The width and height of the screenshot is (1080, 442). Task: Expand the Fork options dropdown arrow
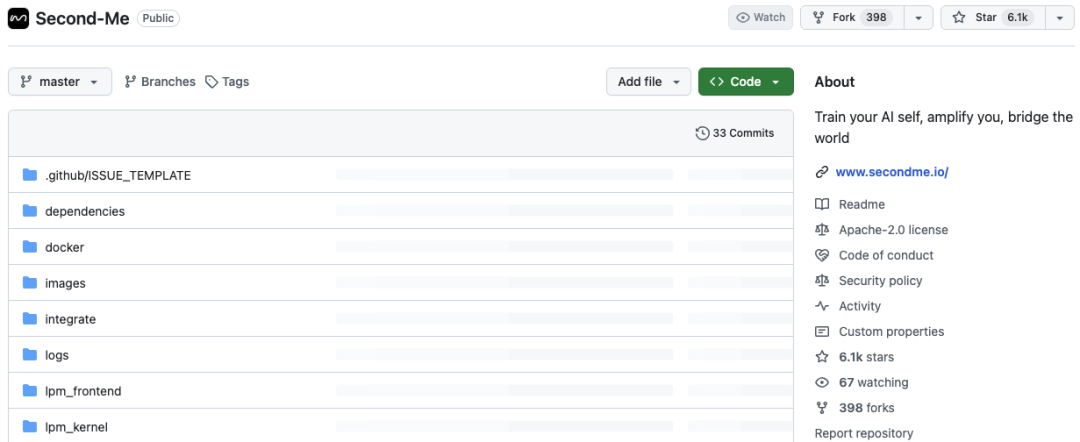click(919, 18)
